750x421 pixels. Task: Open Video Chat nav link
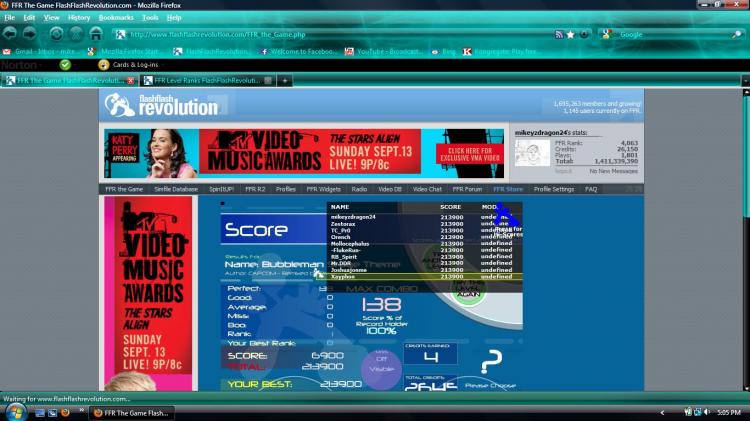click(427, 189)
